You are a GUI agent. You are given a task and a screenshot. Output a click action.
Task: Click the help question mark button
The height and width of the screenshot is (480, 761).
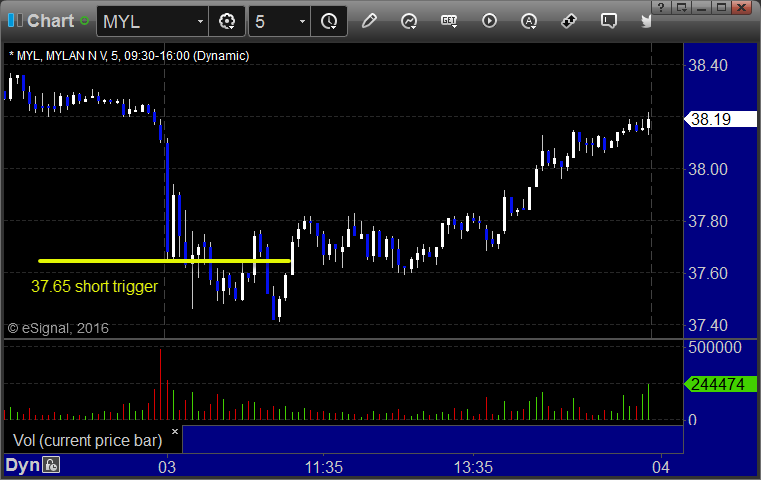coord(661,7)
